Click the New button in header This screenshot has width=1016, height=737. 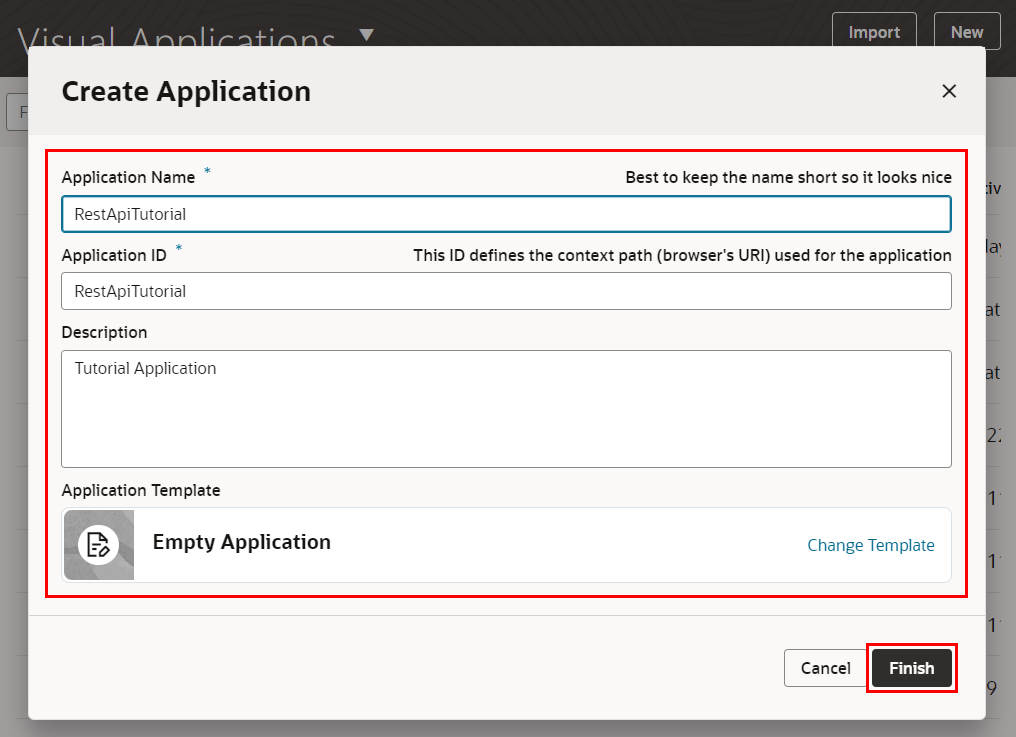click(x=966, y=32)
